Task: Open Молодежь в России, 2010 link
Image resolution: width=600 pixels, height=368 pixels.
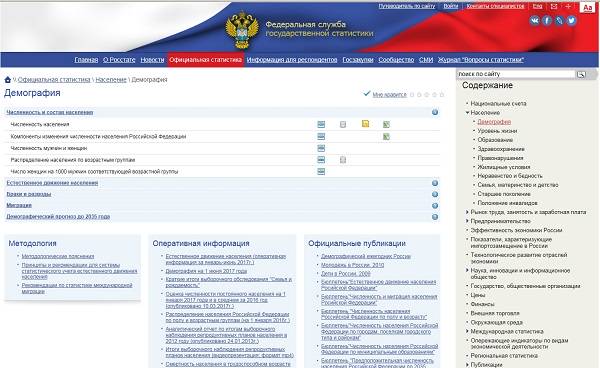Action: coord(352,265)
